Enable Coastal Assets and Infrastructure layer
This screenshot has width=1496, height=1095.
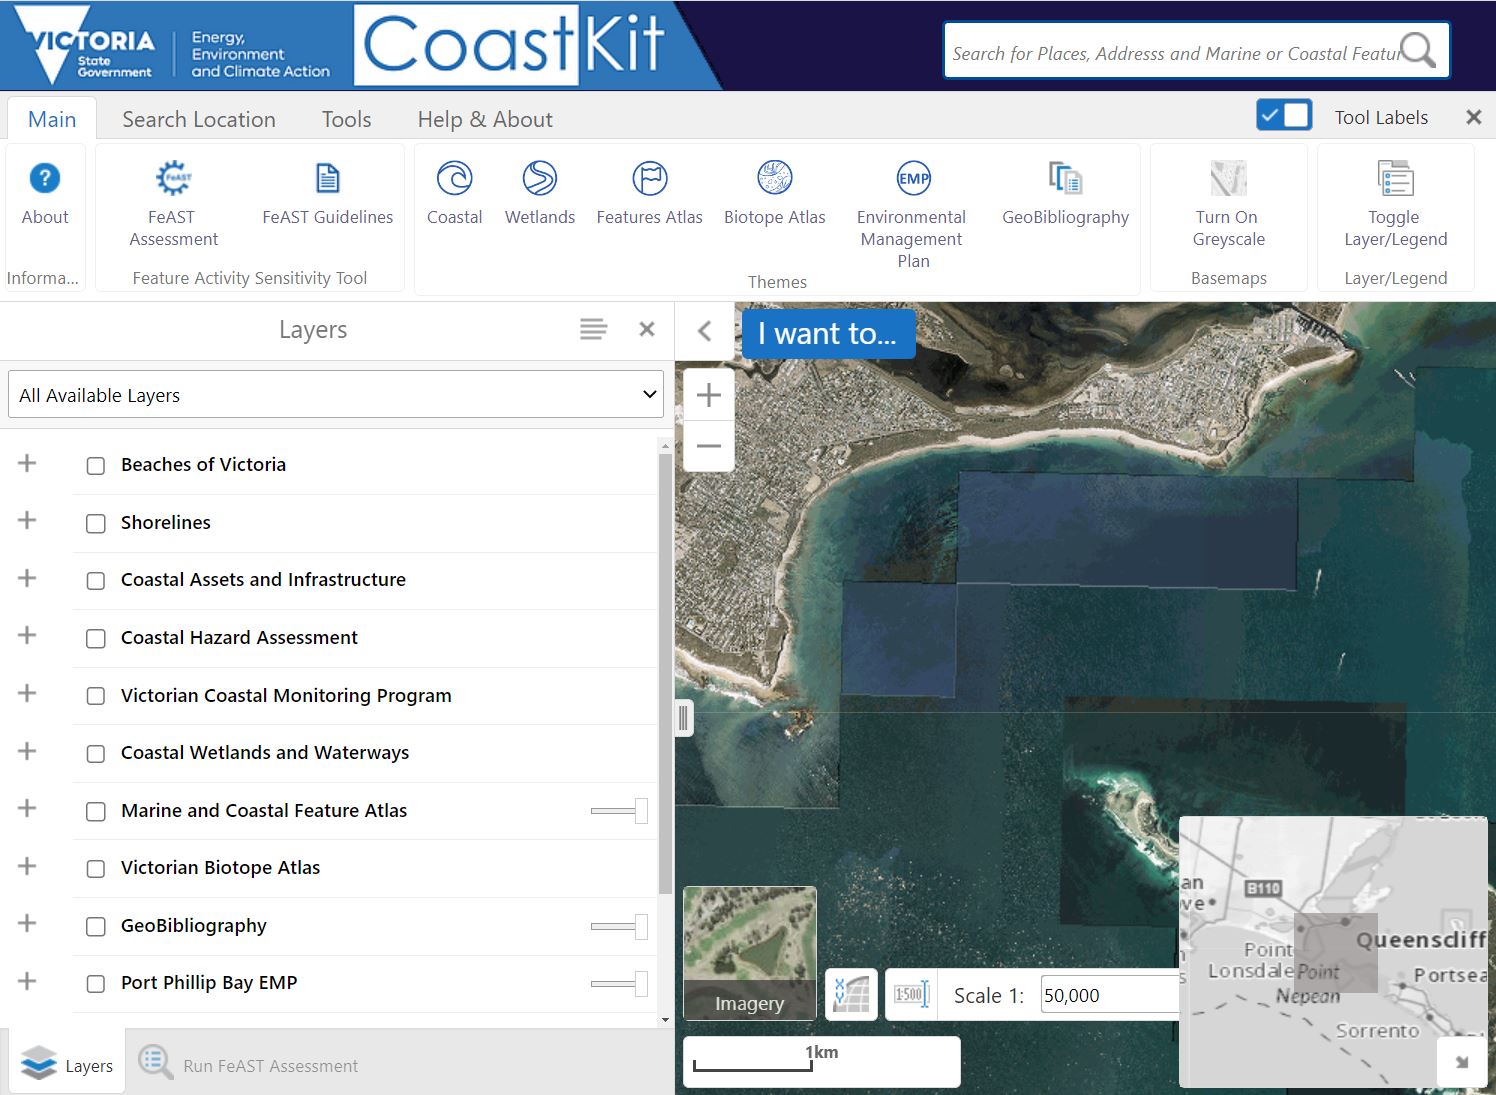click(96, 581)
